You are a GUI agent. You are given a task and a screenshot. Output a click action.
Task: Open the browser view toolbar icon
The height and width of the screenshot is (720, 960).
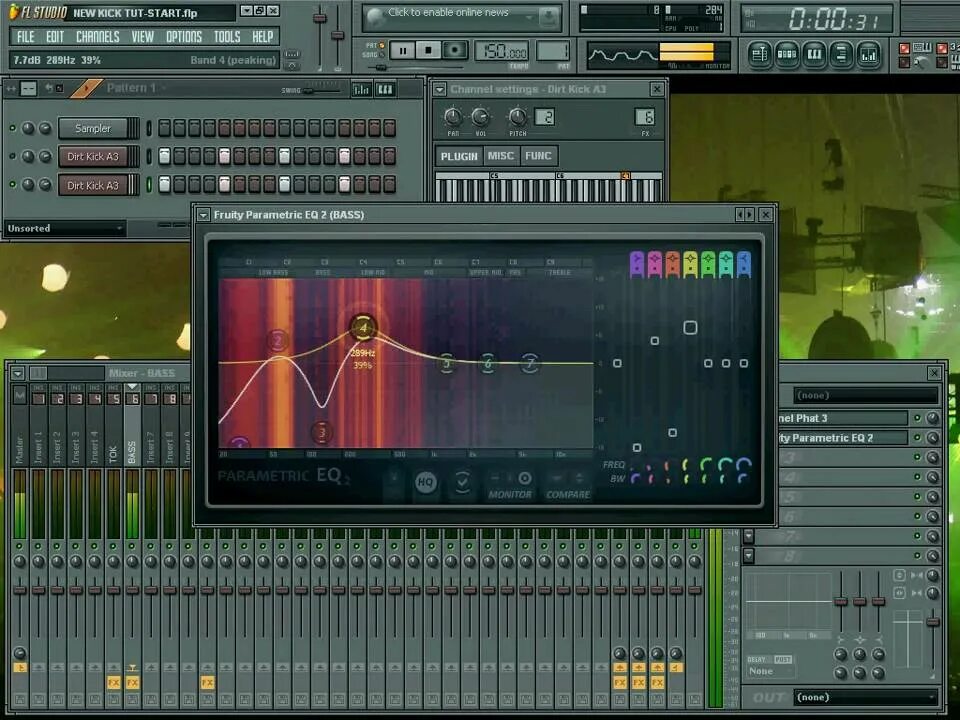click(841, 54)
